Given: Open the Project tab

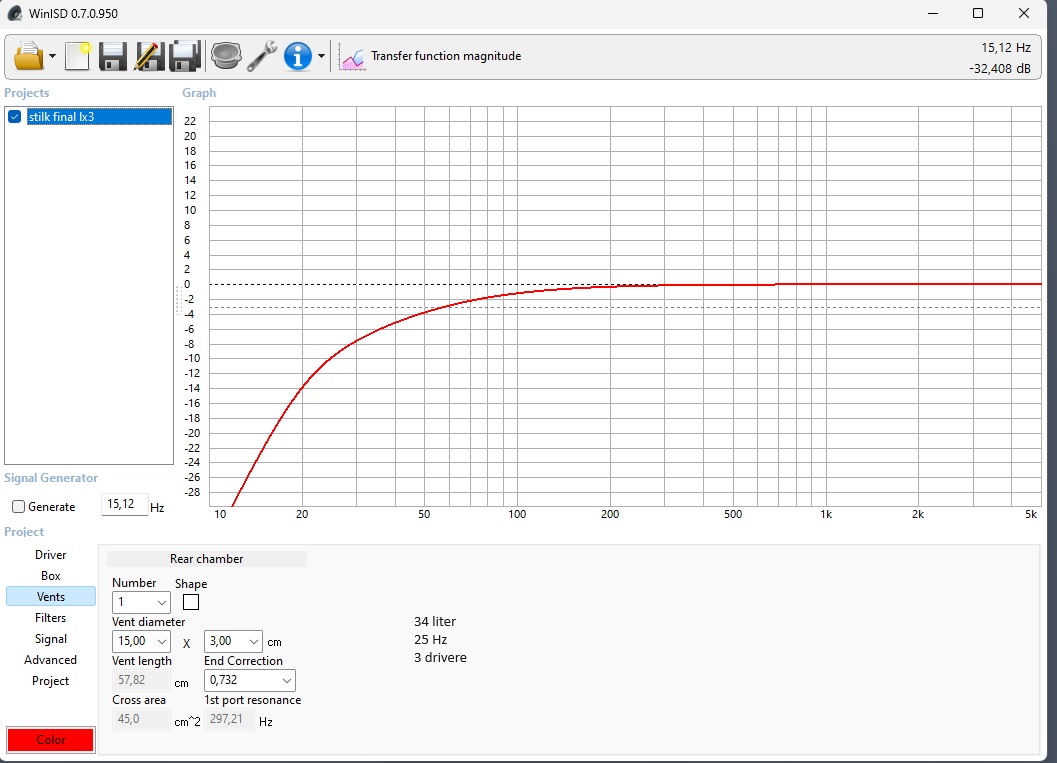Looking at the screenshot, I should point(51,681).
